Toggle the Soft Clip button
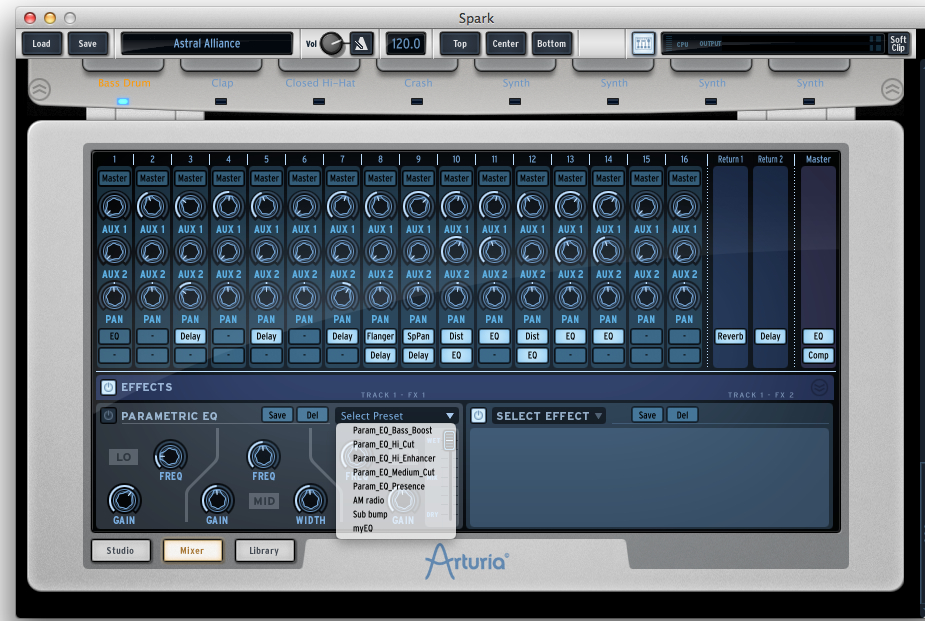The height and width of the screenshot is (621, 925). (898, 44)
